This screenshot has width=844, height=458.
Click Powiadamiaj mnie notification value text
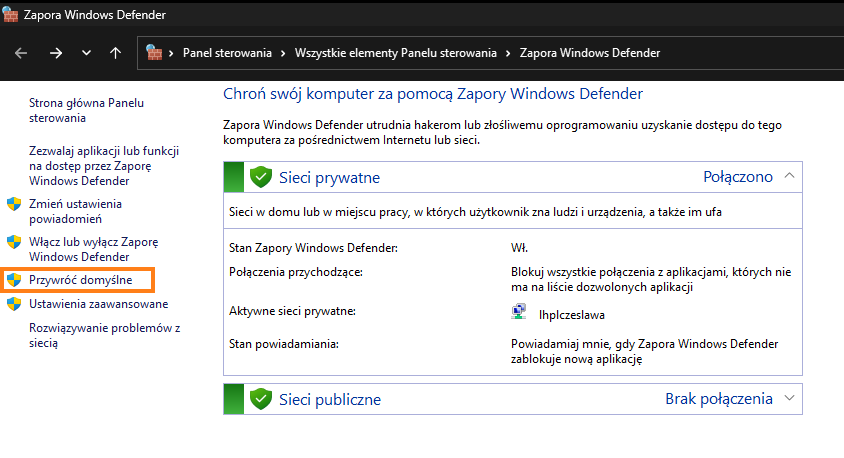pos(644,351)
